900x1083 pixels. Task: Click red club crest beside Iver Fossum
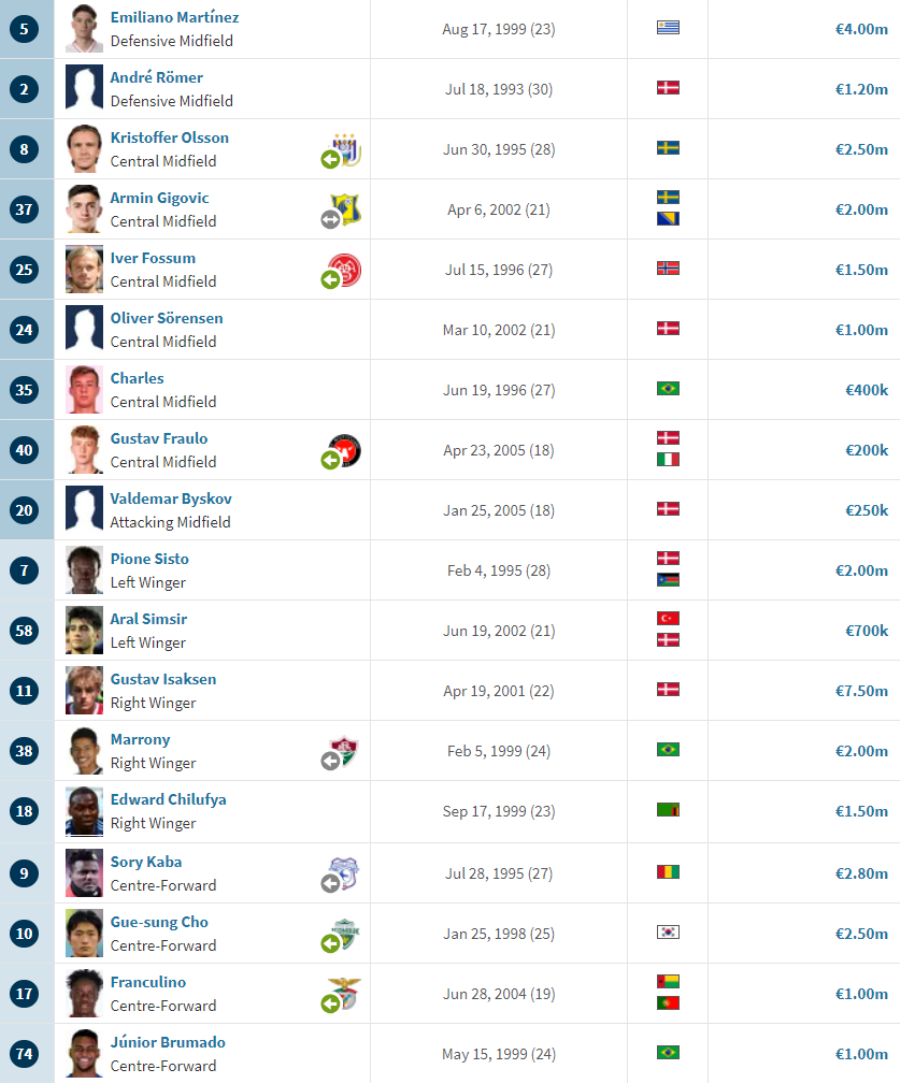point(346,269)
